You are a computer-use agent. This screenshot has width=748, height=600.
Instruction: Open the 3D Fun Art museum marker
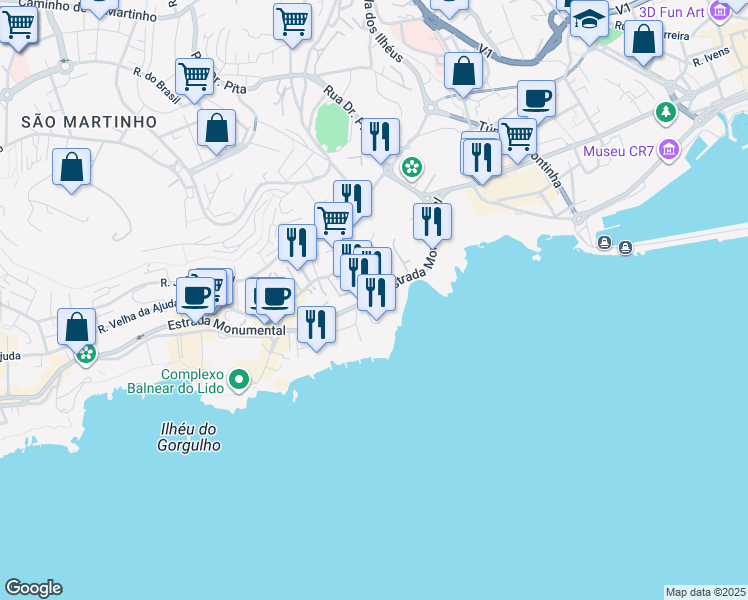coord(719,11)
